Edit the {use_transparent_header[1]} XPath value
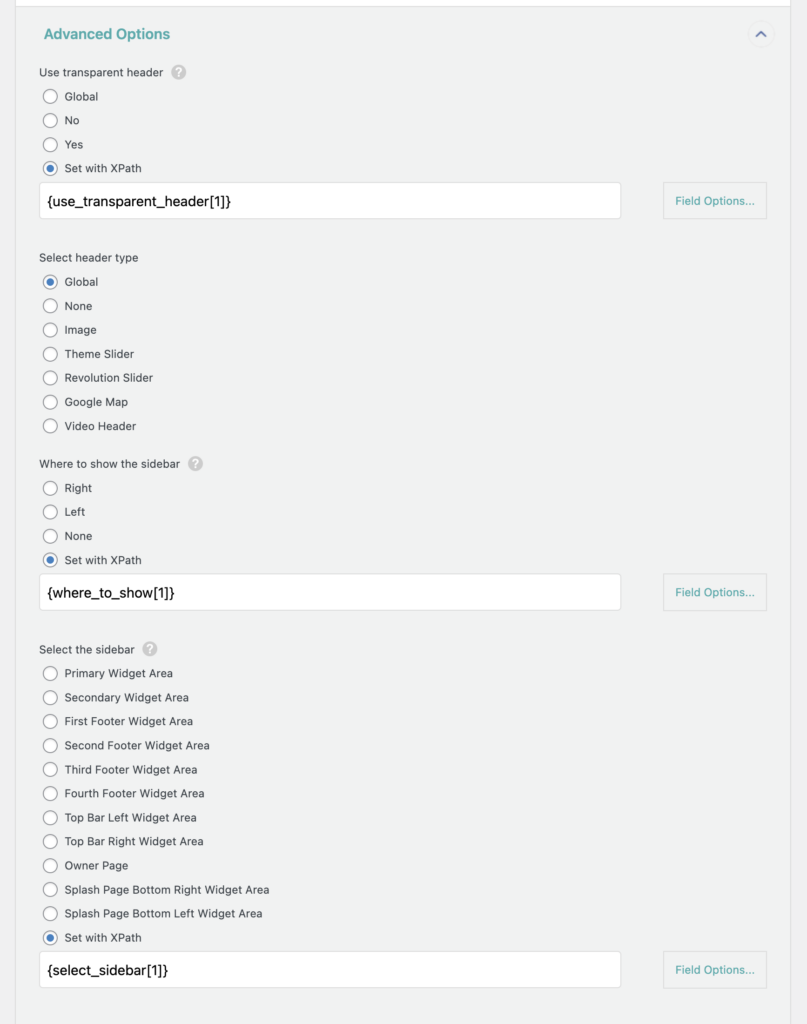 (x=330, y=200)
